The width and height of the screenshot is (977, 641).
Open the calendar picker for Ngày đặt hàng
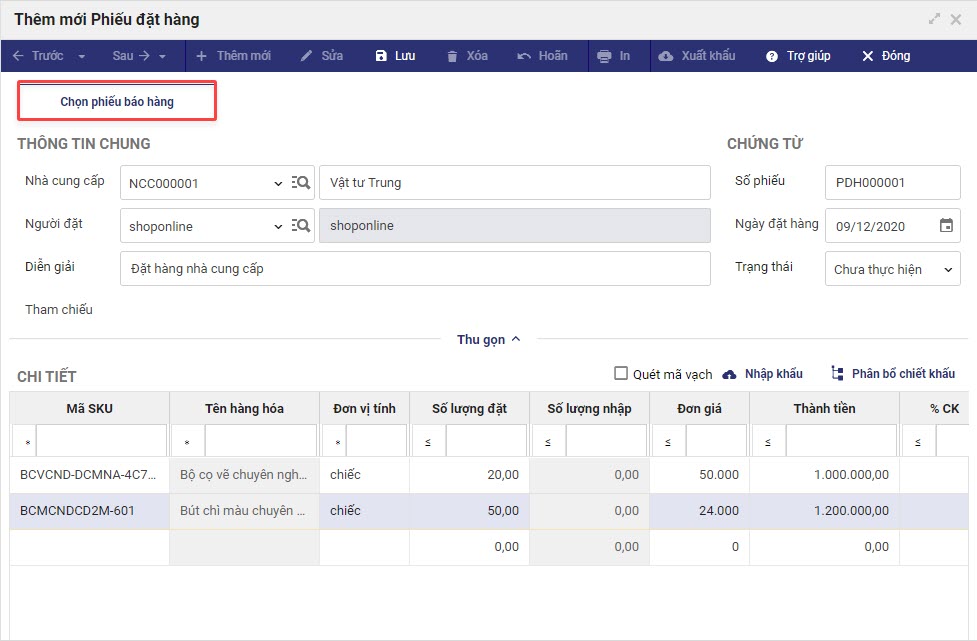coord(946,226)
